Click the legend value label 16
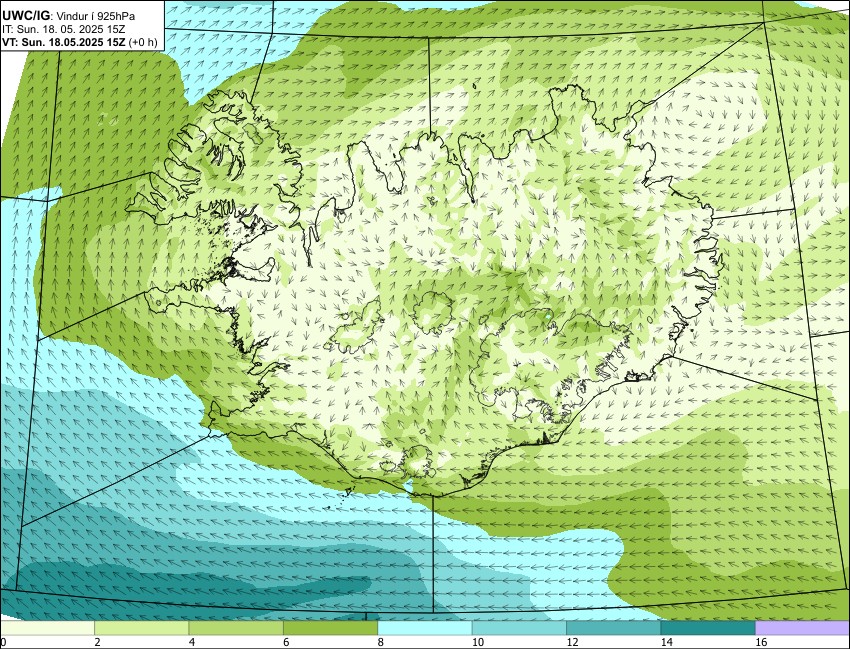The height and width of the screenshot is (649, 850). click(761, 642)
